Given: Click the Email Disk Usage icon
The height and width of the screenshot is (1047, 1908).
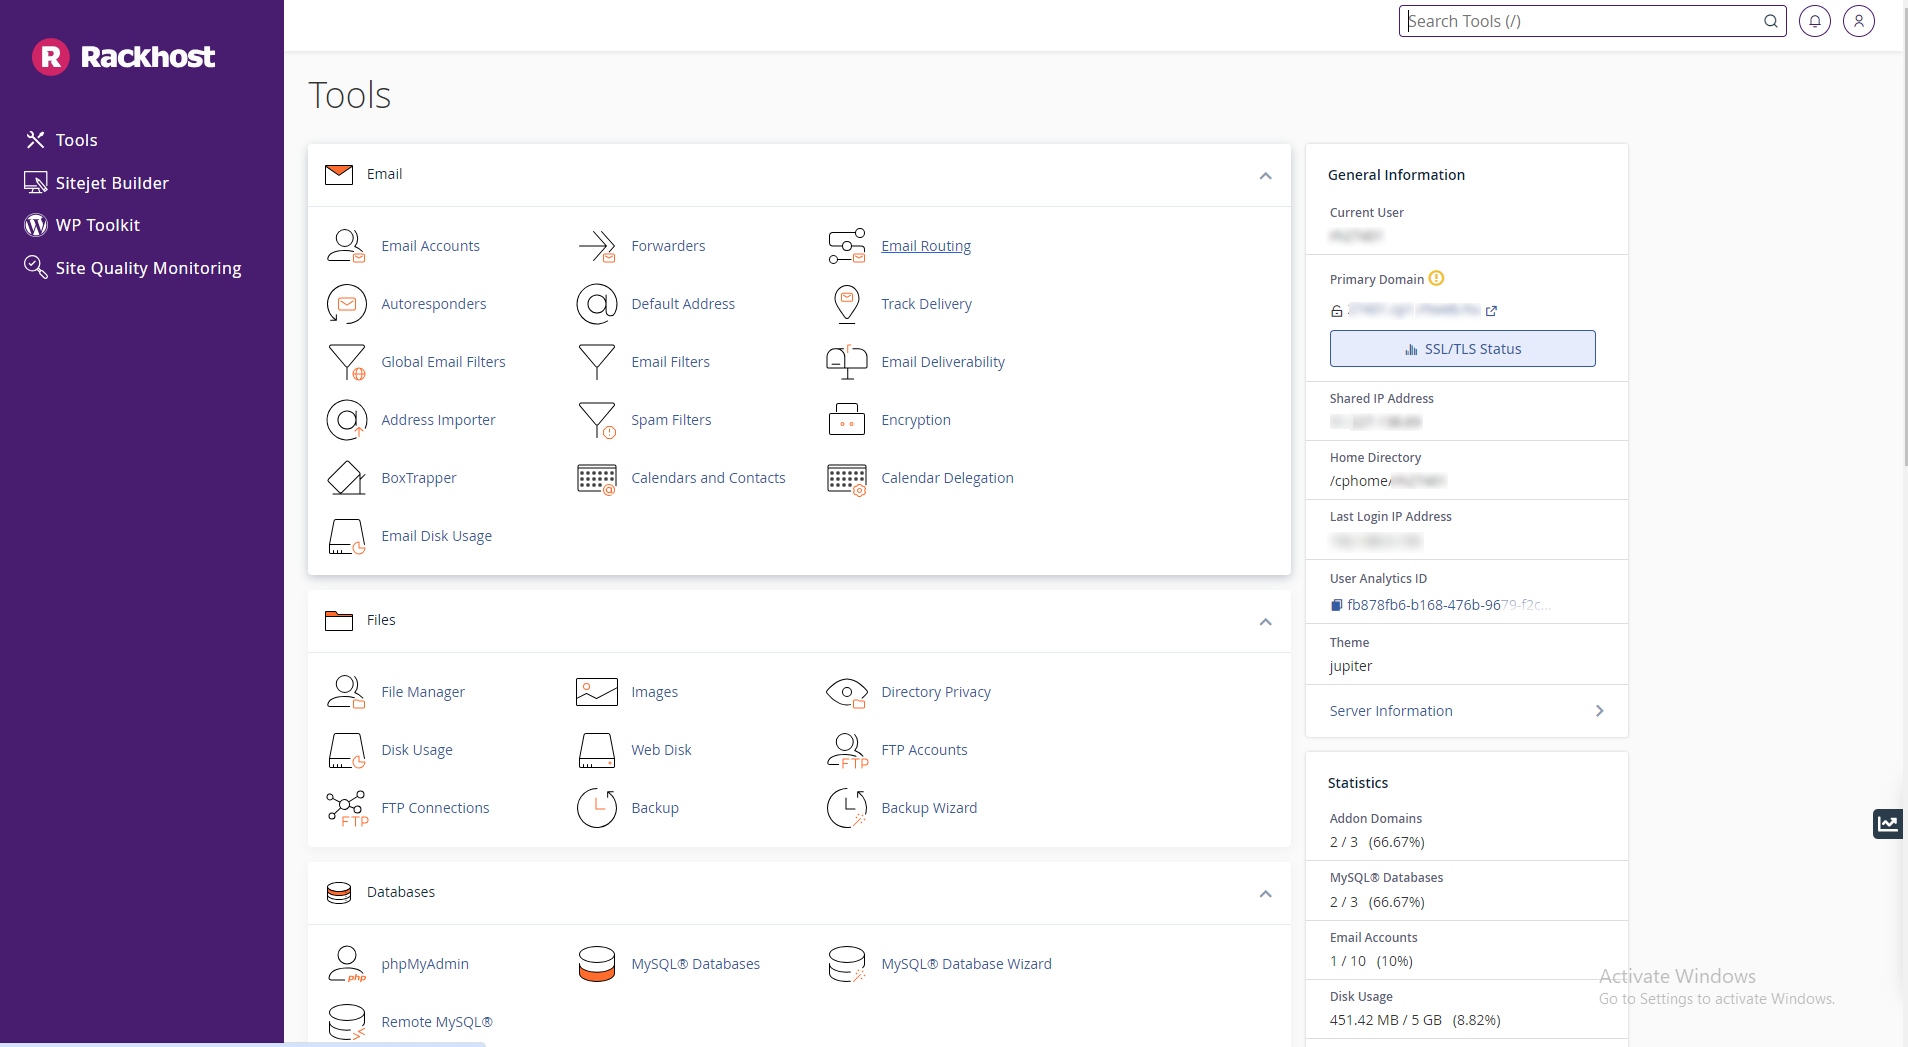Looking at the screenshot, I should point(346,536).
